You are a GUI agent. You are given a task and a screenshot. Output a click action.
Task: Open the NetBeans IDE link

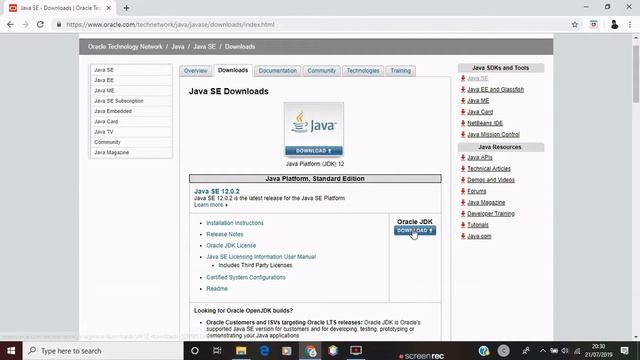(485, 123)
